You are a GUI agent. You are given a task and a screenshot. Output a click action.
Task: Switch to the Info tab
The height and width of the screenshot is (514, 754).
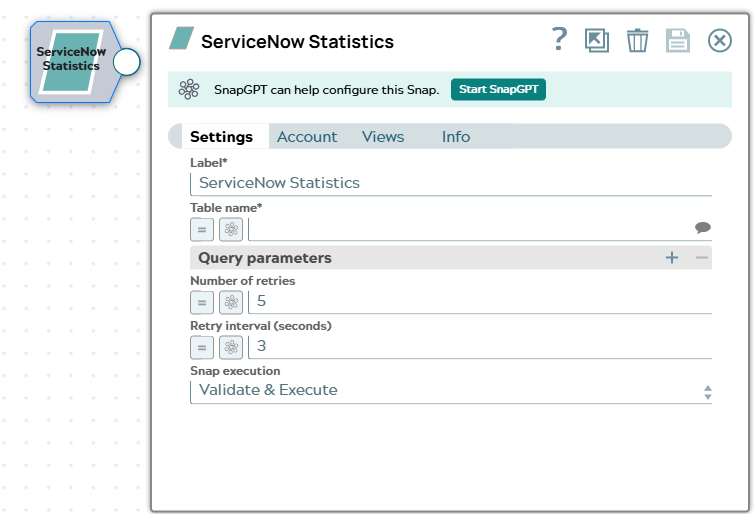(456, 137)
